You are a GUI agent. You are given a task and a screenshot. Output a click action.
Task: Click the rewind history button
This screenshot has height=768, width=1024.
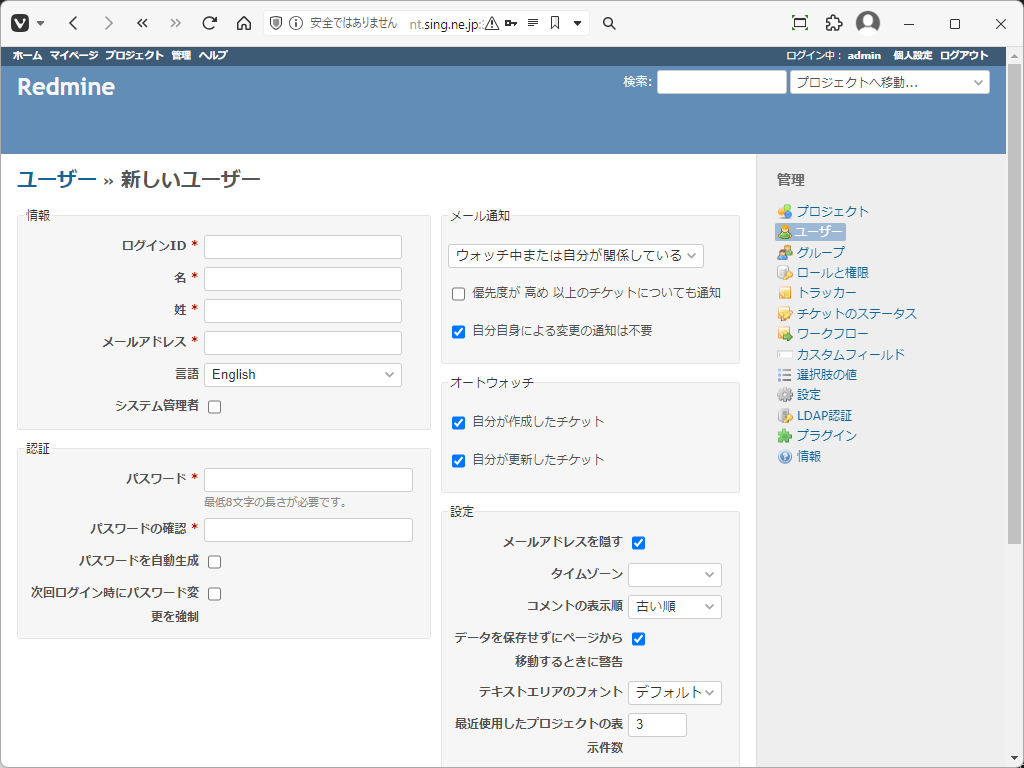pyautogui.click(x=142, y=24)
